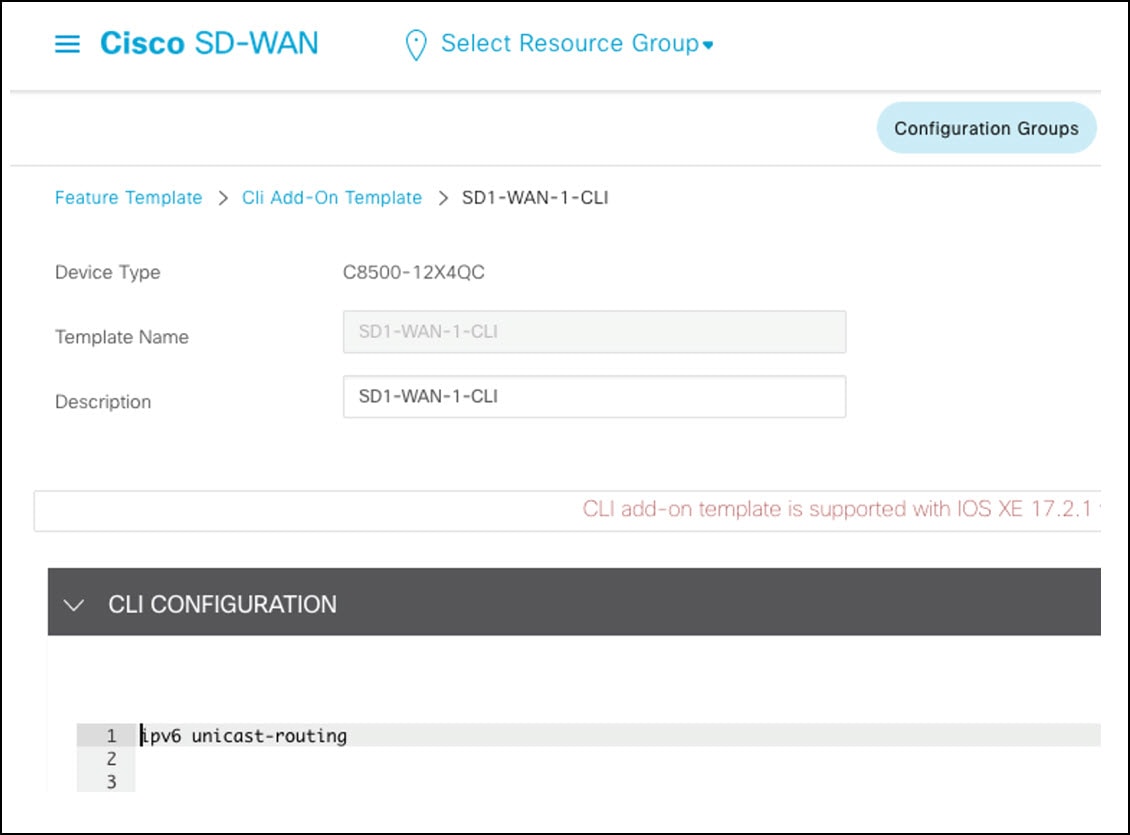Viewport: 1130px width, 835px height.
Task: Click the Description label
Action: 103,402
